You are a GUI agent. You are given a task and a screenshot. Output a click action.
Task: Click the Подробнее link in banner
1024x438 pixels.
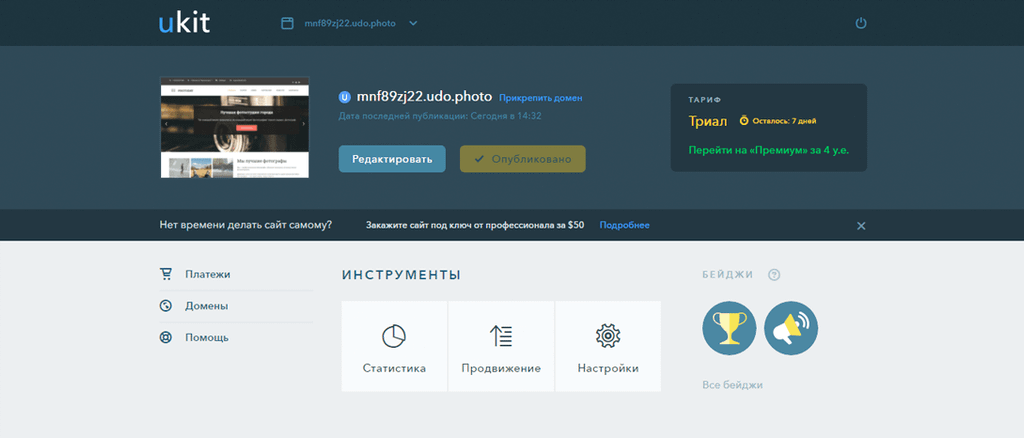tap(624, 225)
